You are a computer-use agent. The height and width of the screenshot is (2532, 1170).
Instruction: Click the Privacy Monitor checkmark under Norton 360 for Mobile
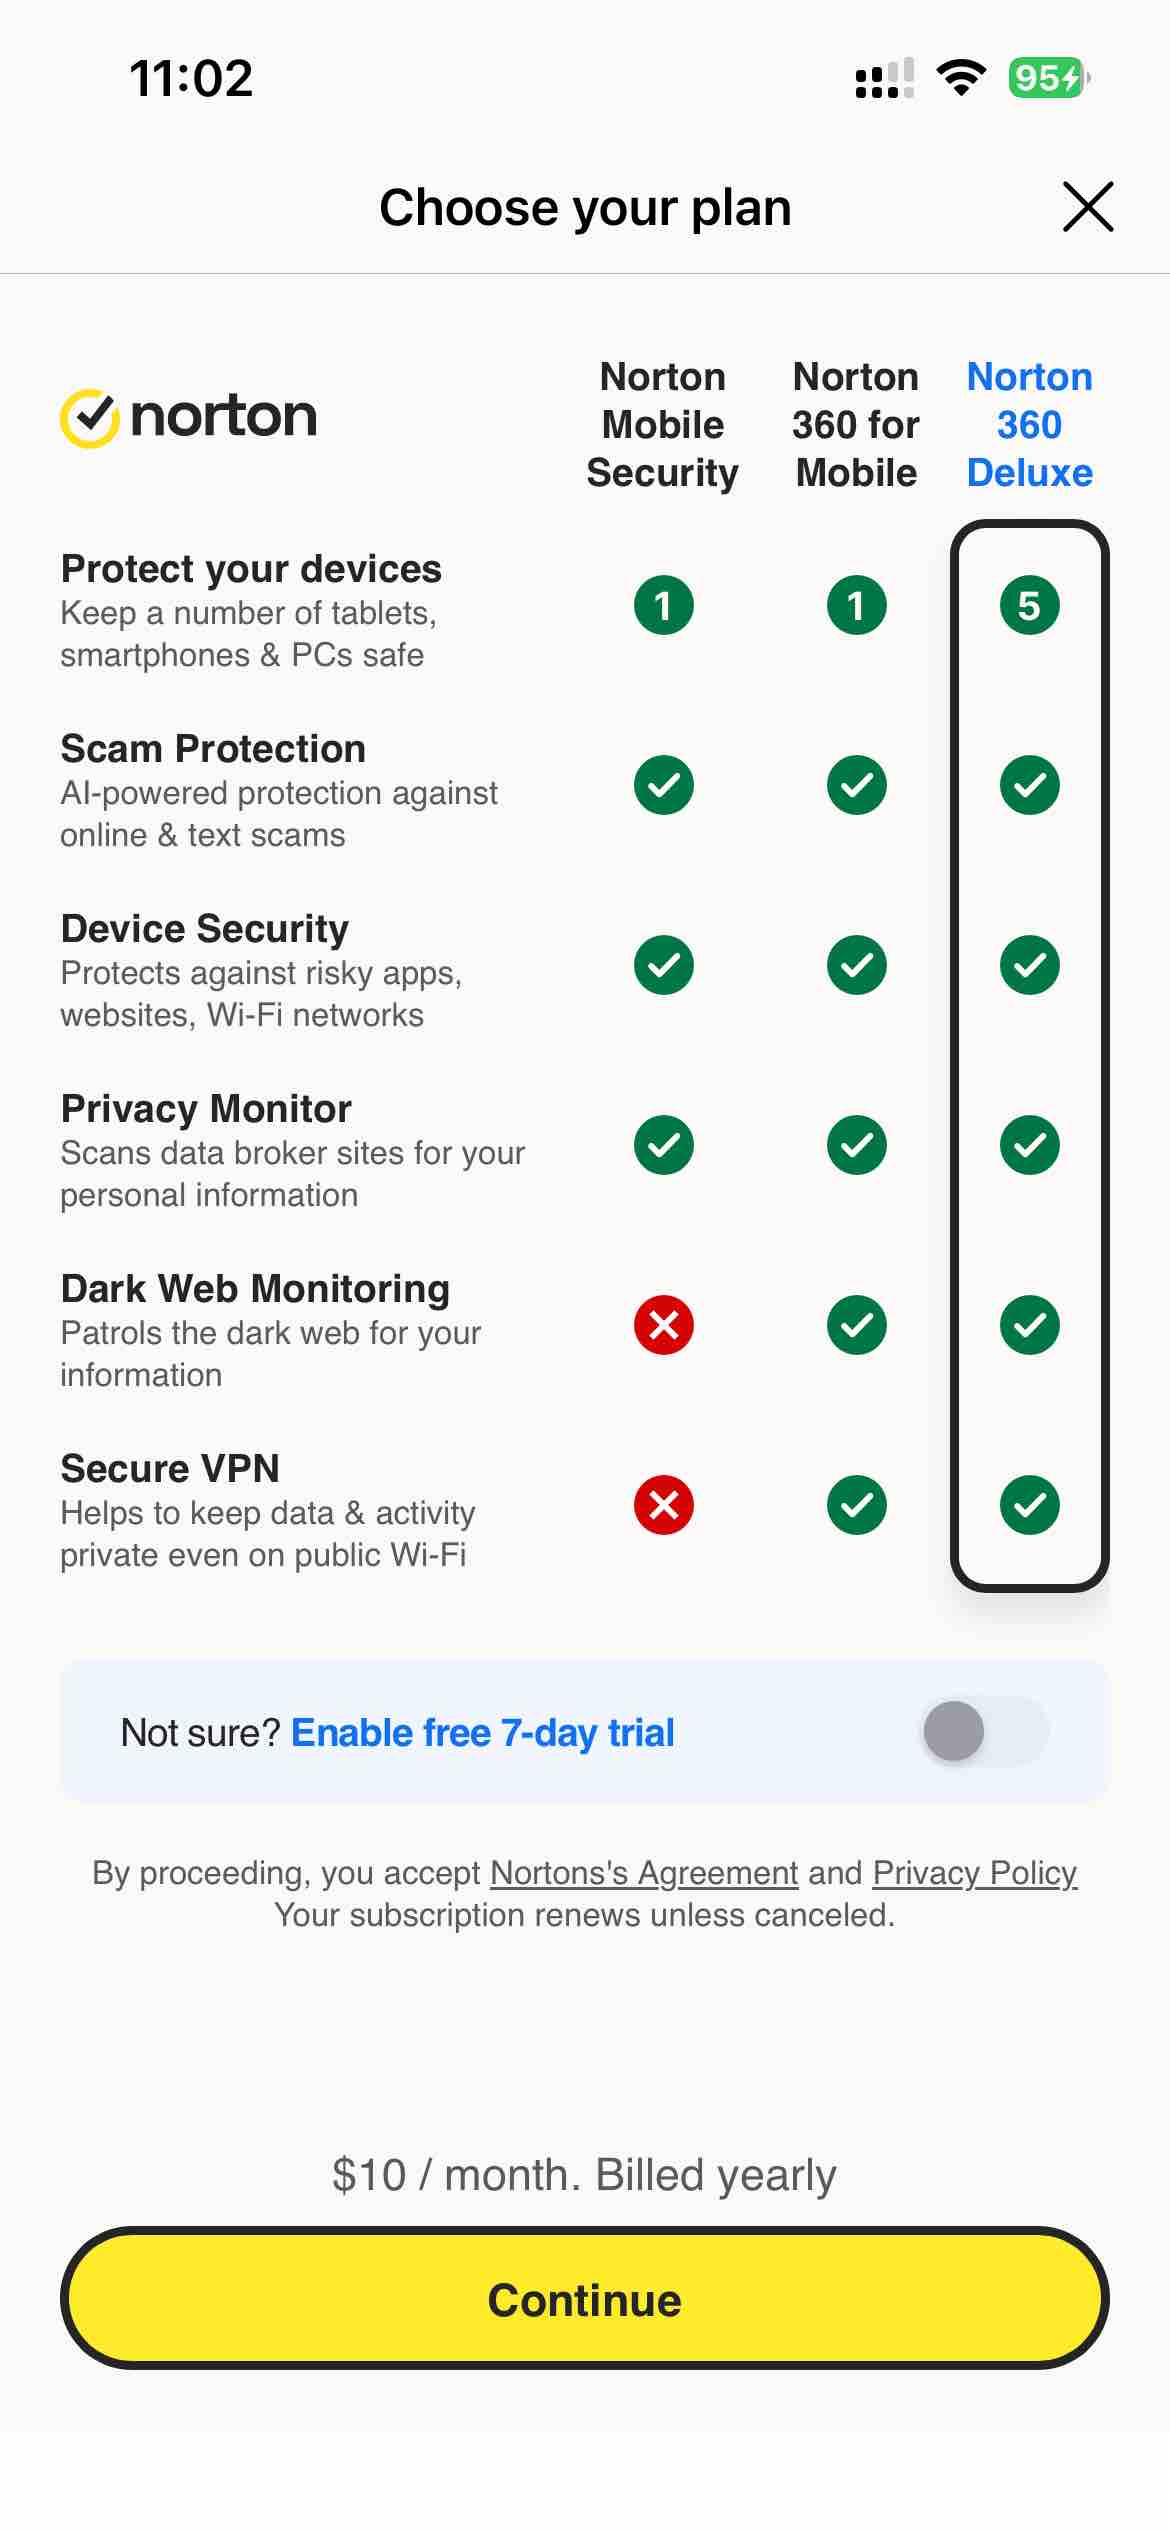[x=856, y=1144]
